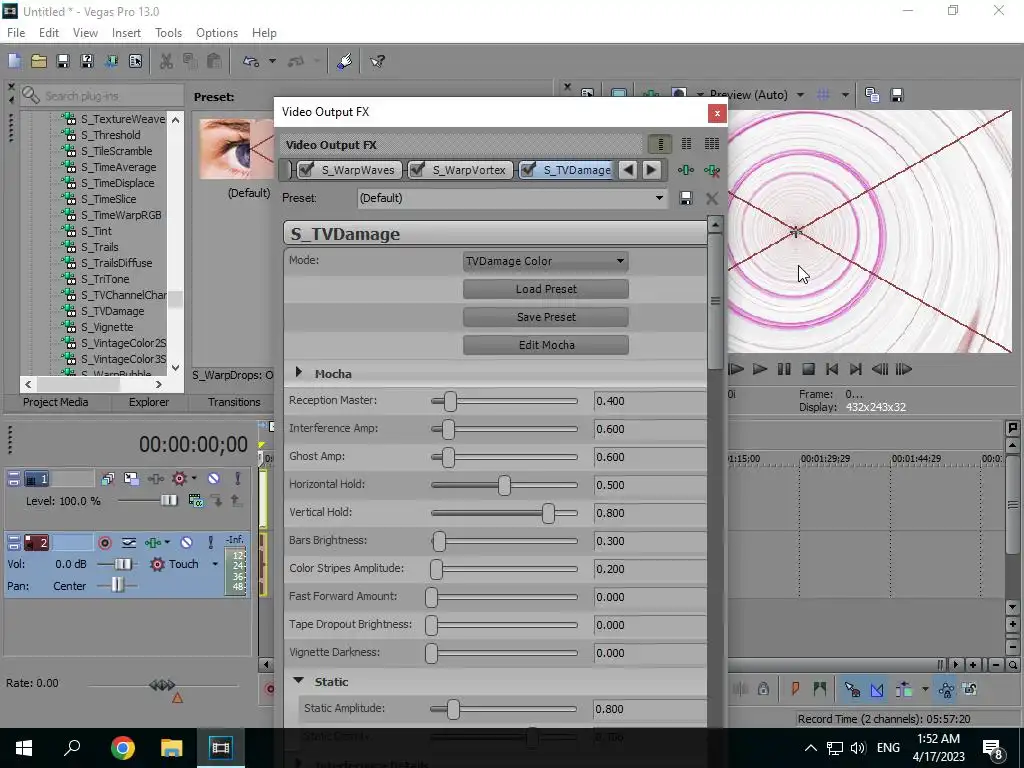Switch FX view to two-column layout

(686, 144)
